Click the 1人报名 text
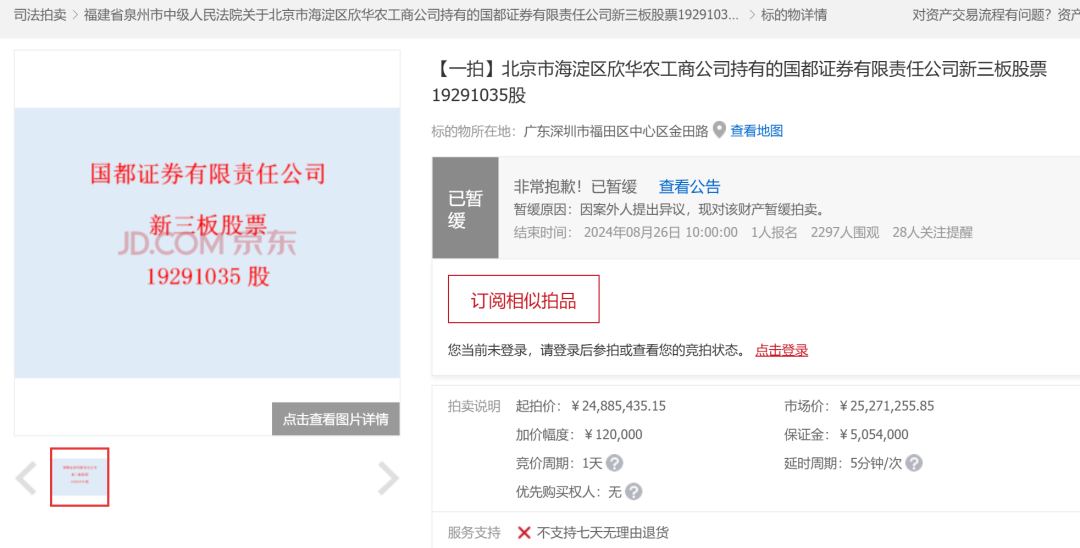1080x548 pixels. (x=774, y=233)
